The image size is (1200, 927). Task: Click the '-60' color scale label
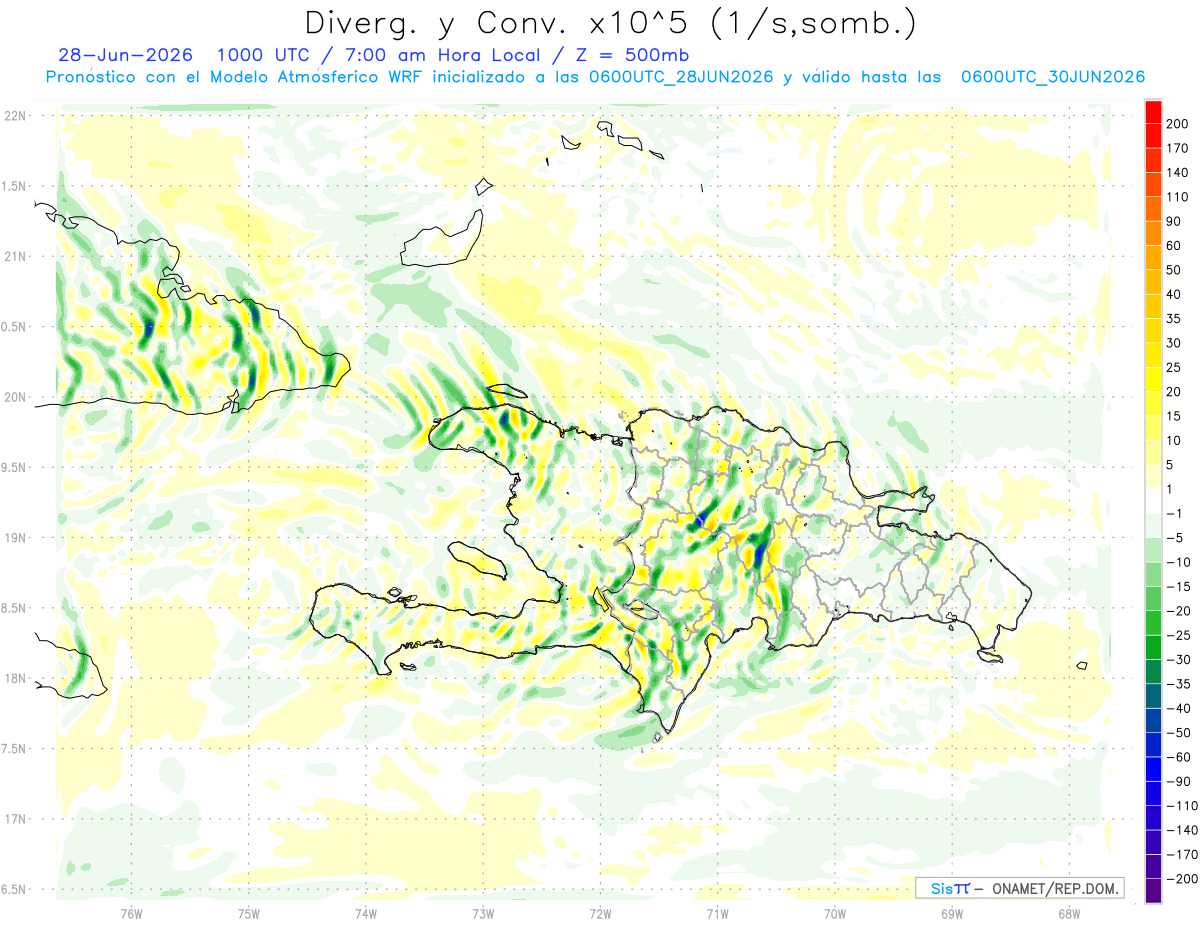pyautogui.click(x=1179, y=757)
